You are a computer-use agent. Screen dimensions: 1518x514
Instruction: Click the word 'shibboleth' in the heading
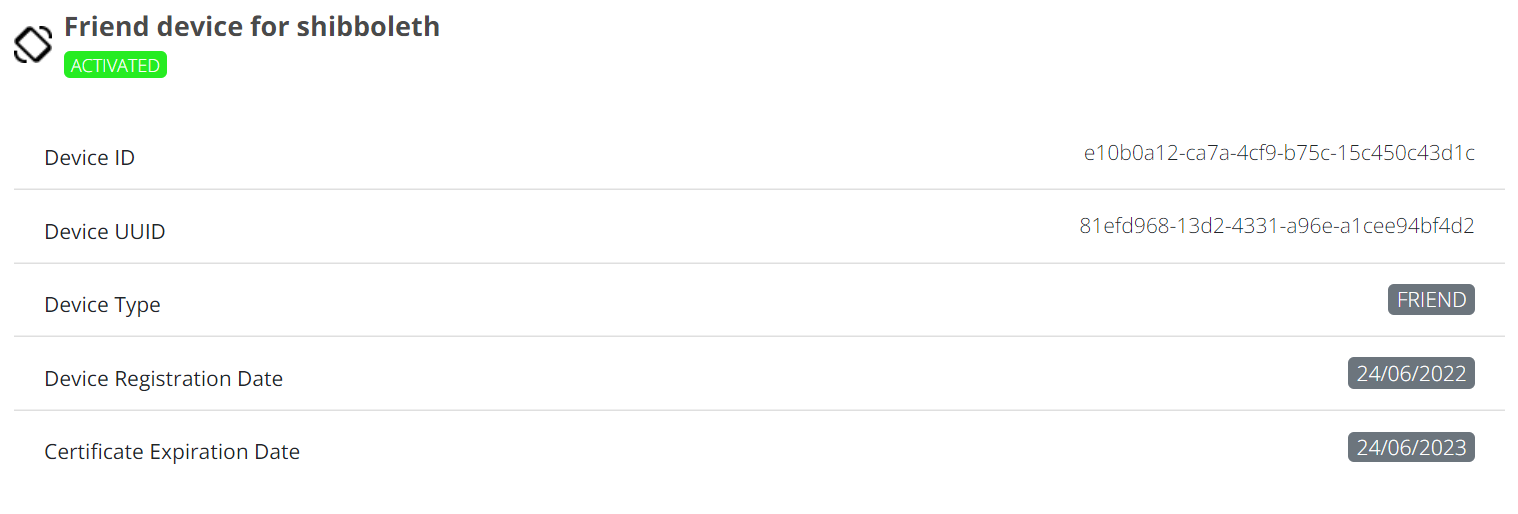[370, 26]
